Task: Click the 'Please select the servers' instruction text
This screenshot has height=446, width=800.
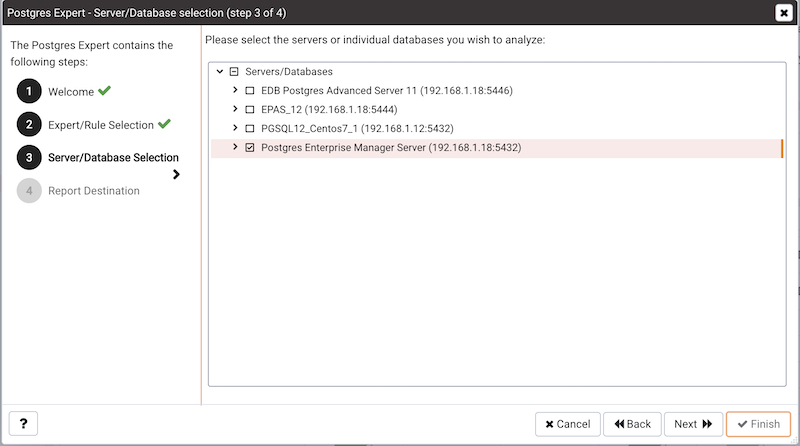Action: pos(375,40)
